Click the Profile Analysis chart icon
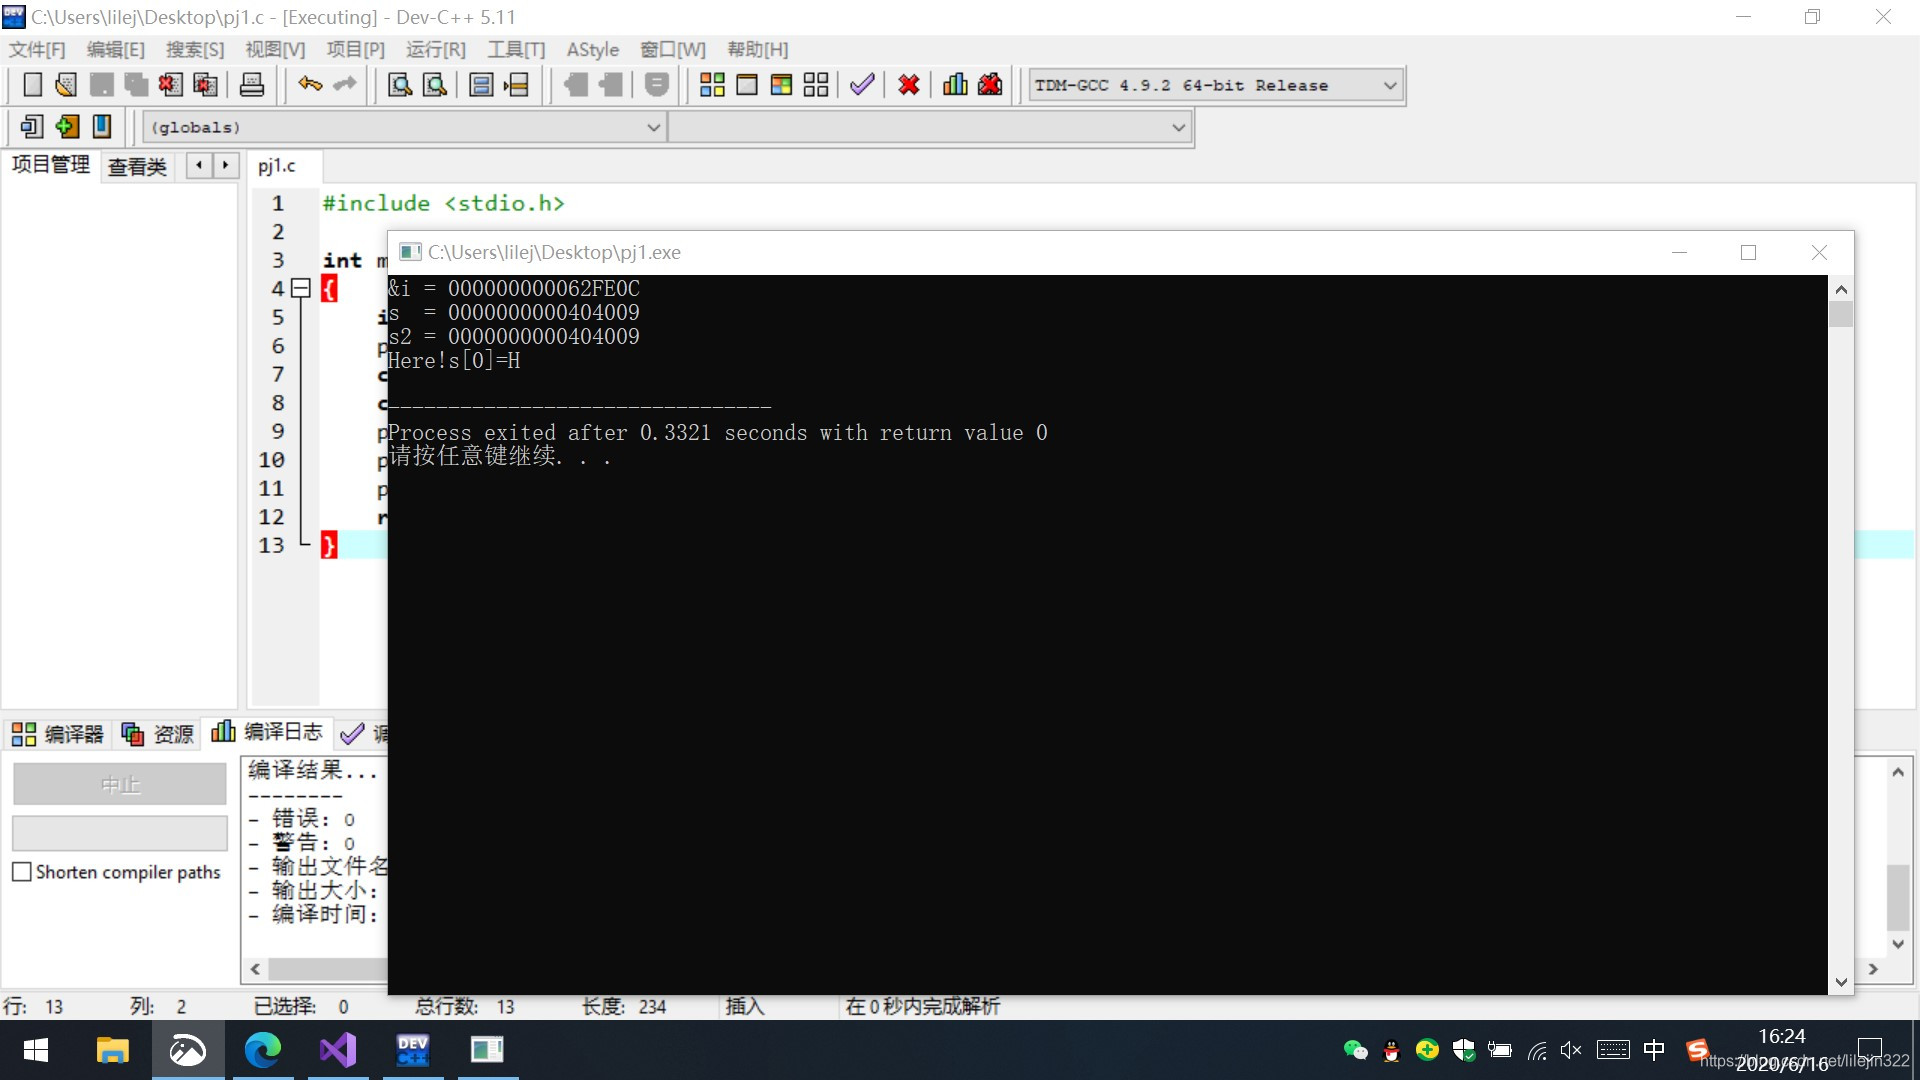Viewport: 1920px width, 1080px height. point(955,85)
